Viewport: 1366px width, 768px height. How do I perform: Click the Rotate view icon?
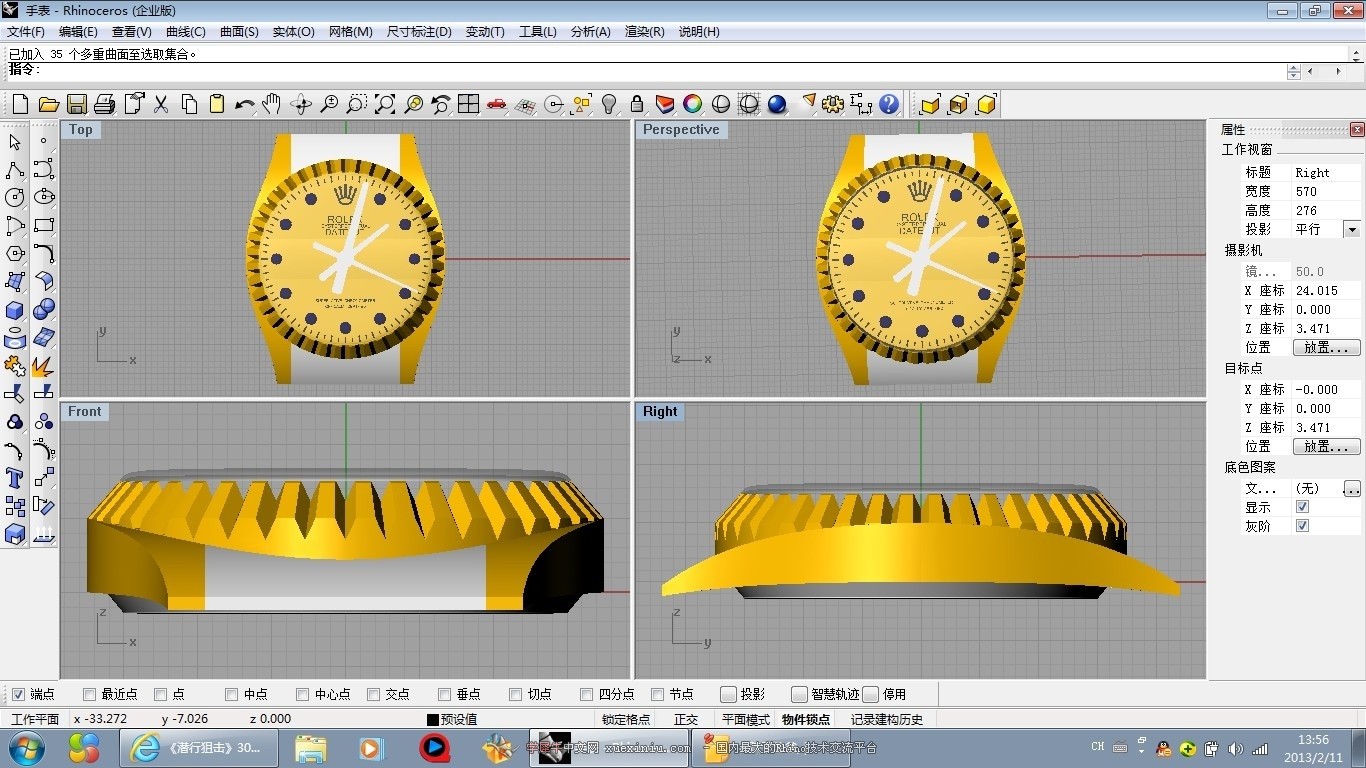click(301, 104)
